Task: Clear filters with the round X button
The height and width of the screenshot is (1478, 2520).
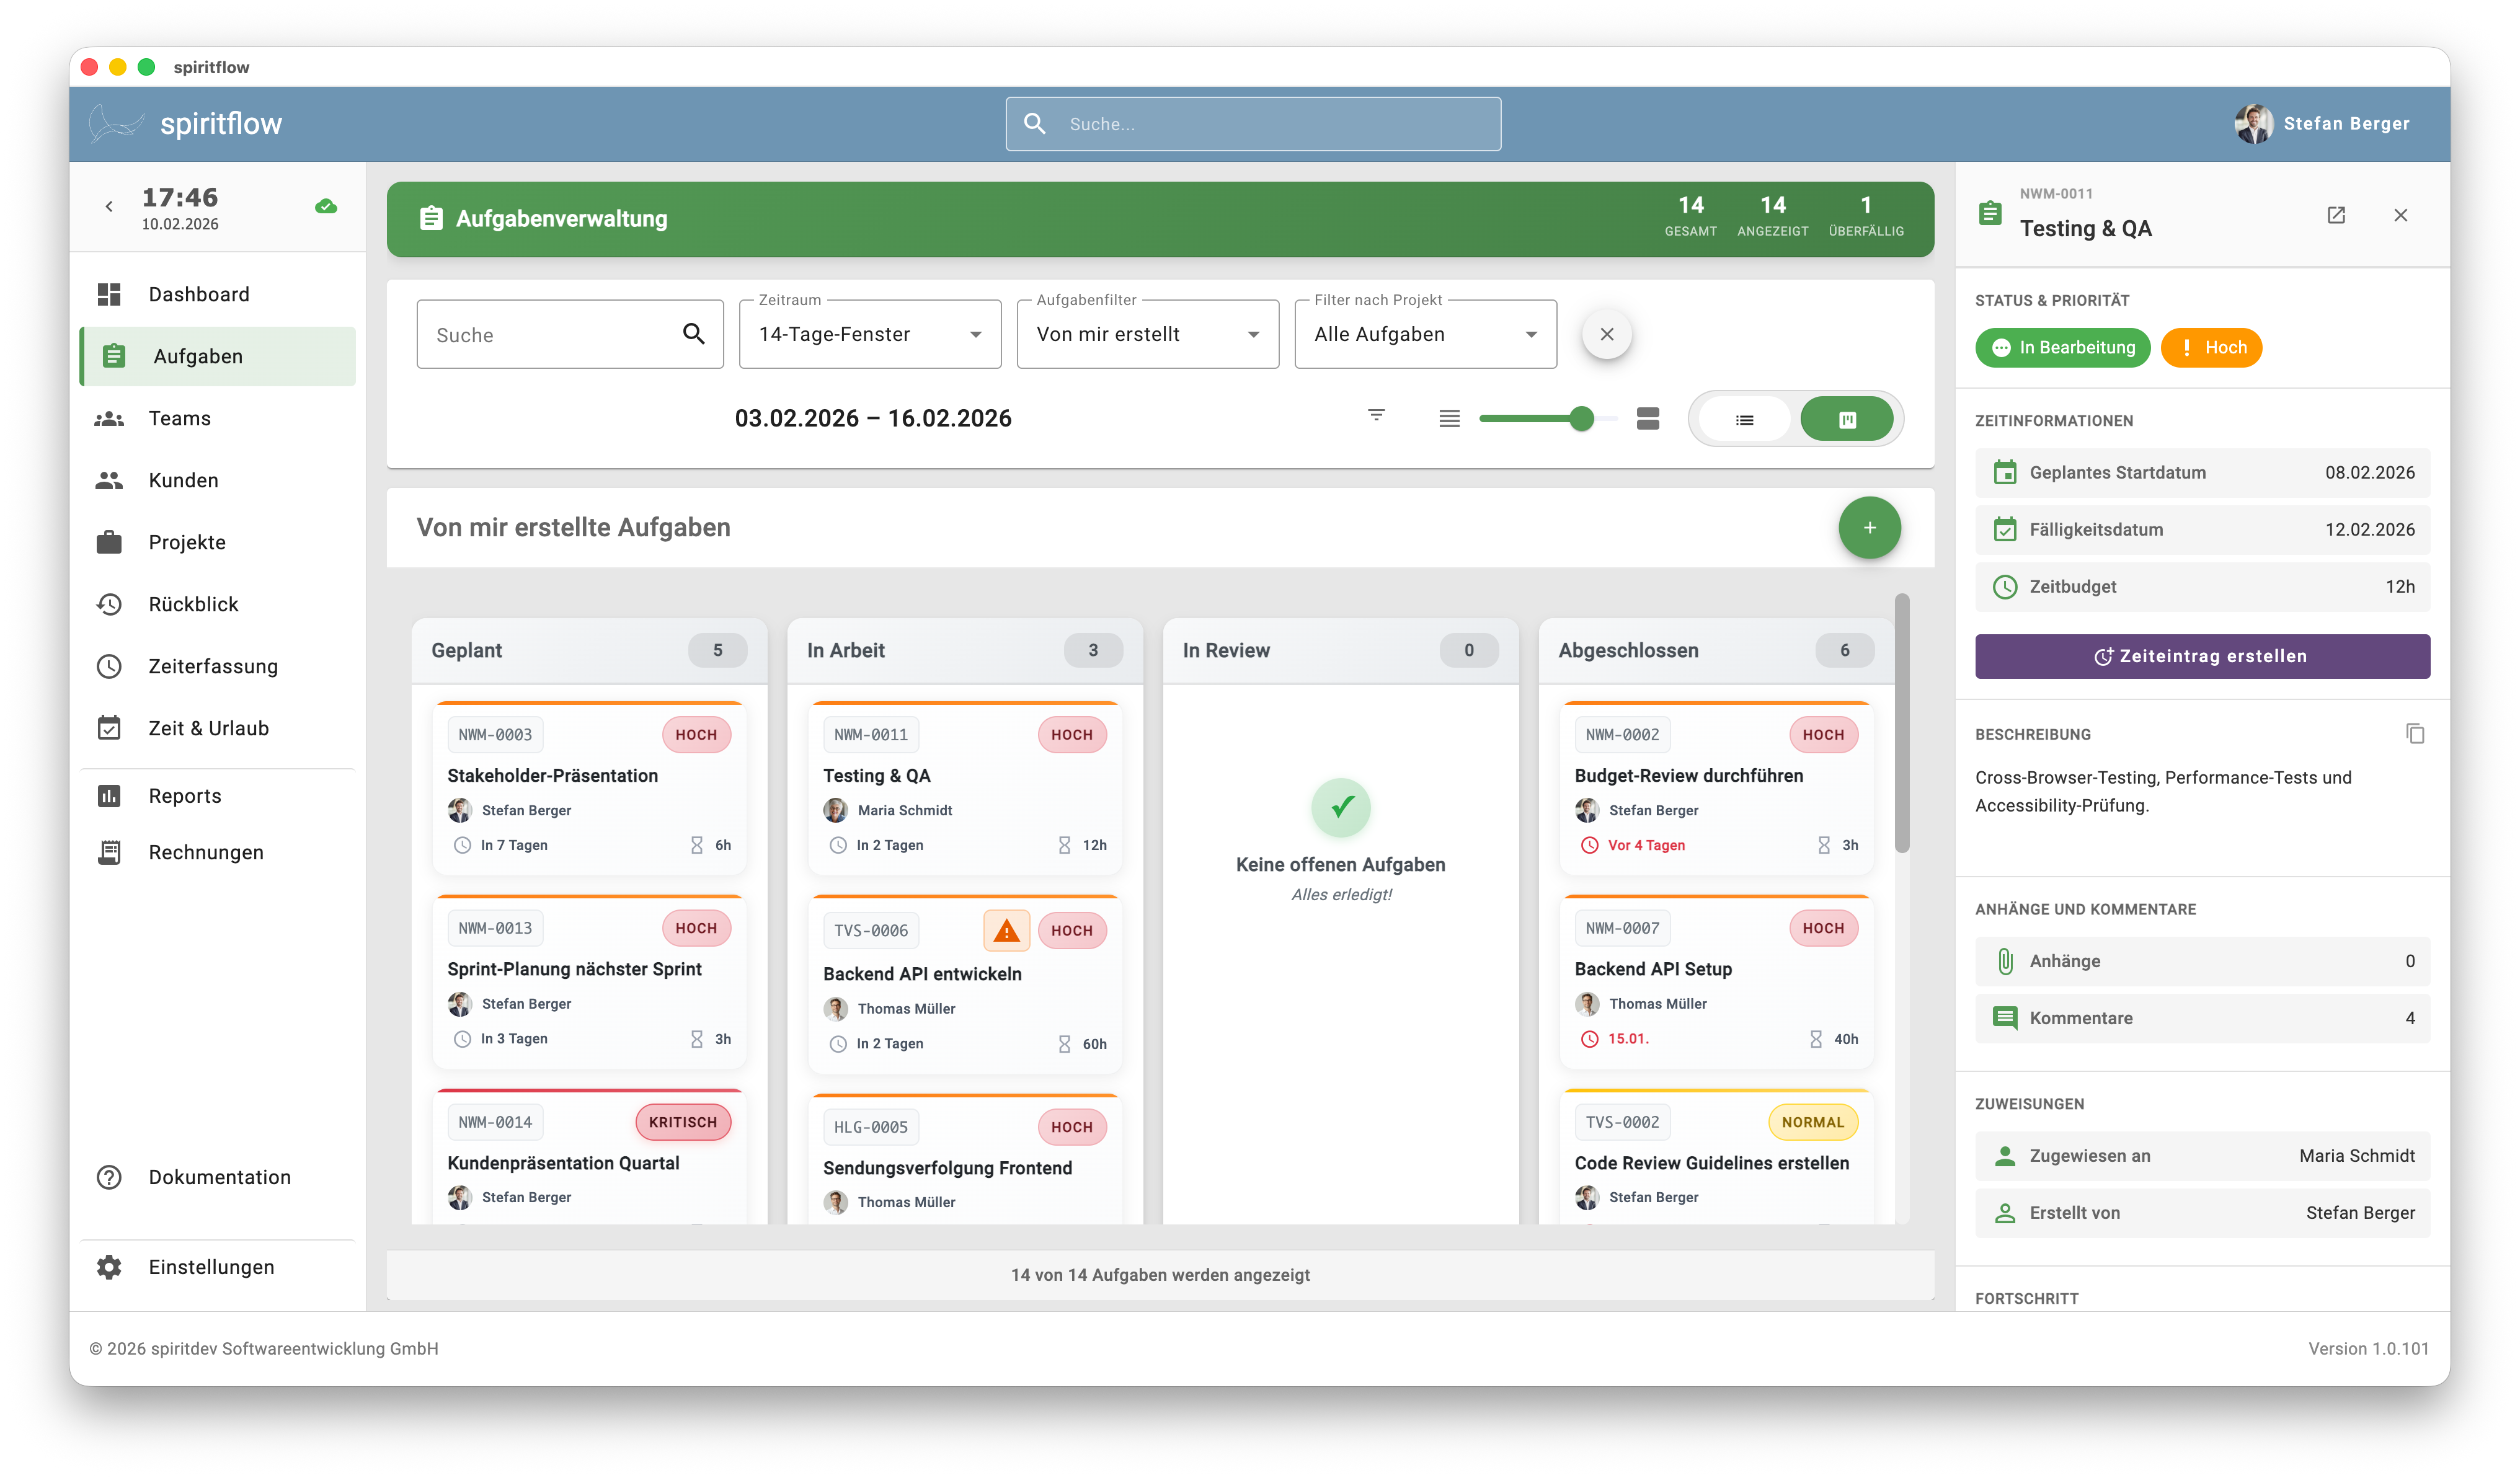Action: coord(1607,334)
